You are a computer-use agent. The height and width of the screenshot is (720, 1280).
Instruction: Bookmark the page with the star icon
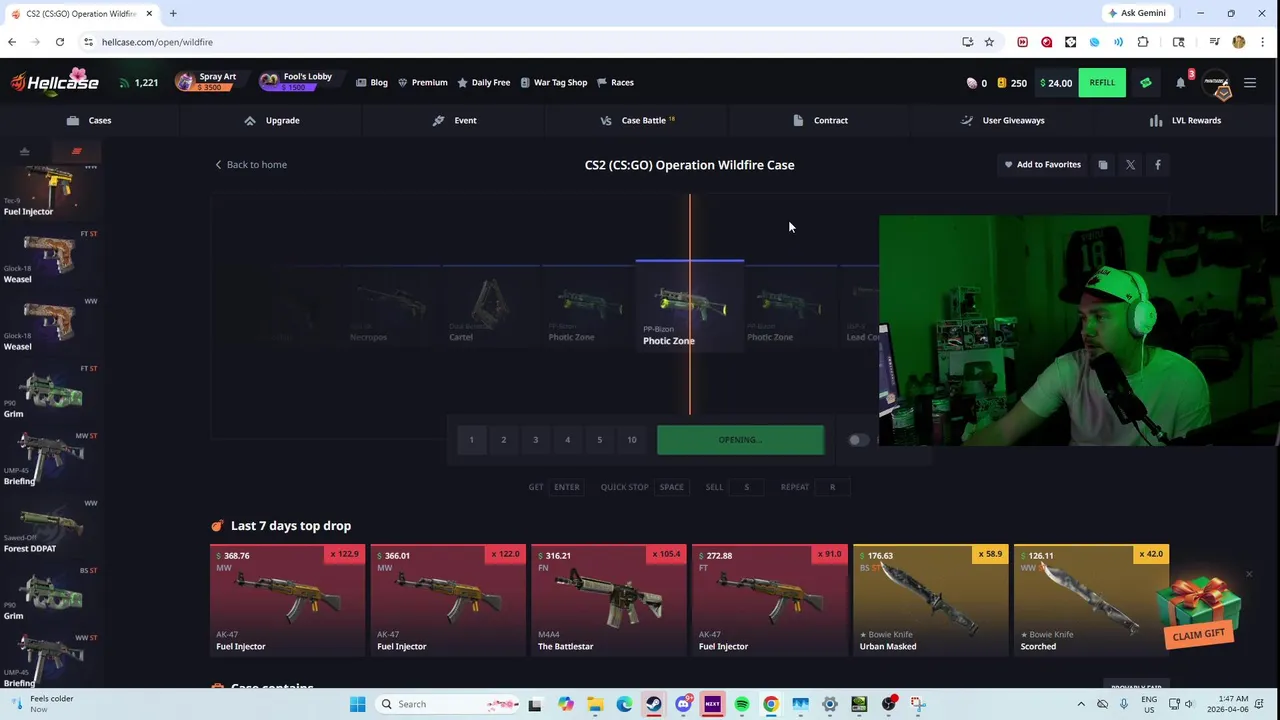[x=989, y=42]
